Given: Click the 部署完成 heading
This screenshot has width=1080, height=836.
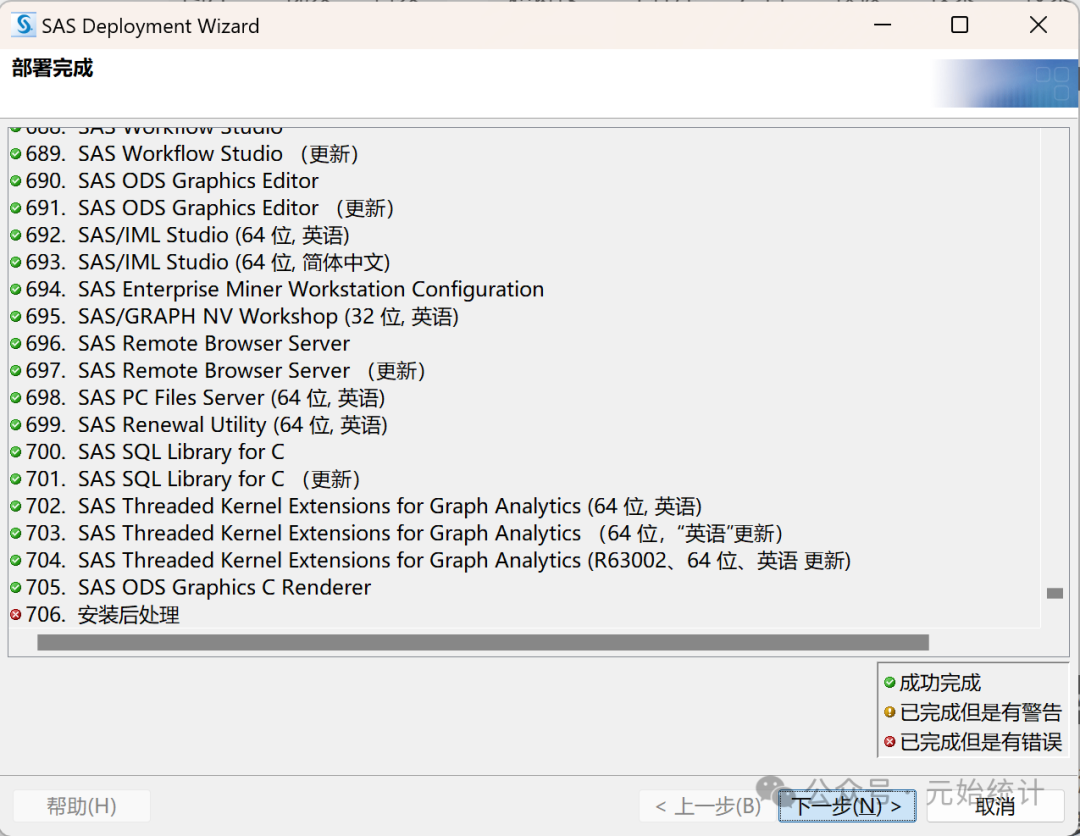Looking at the screenshot, I should tap(52, 68).
